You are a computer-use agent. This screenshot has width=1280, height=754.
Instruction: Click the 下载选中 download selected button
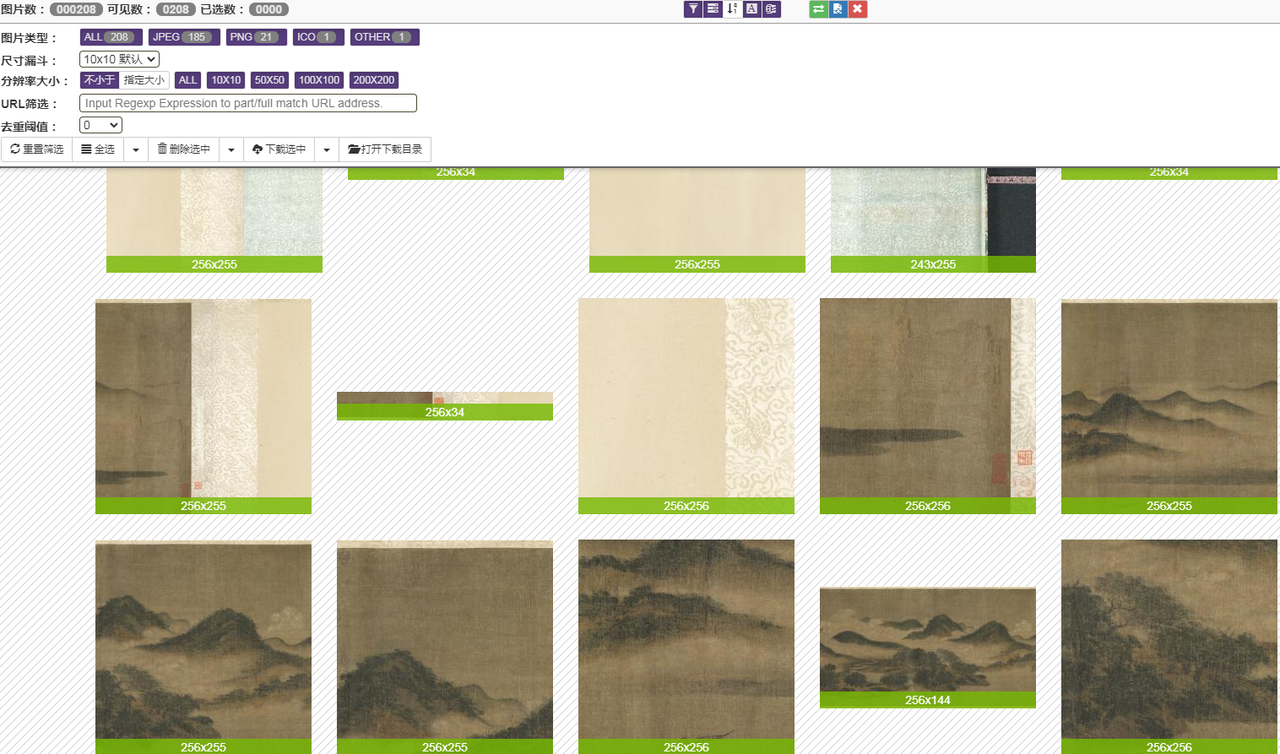pos(279,149)
